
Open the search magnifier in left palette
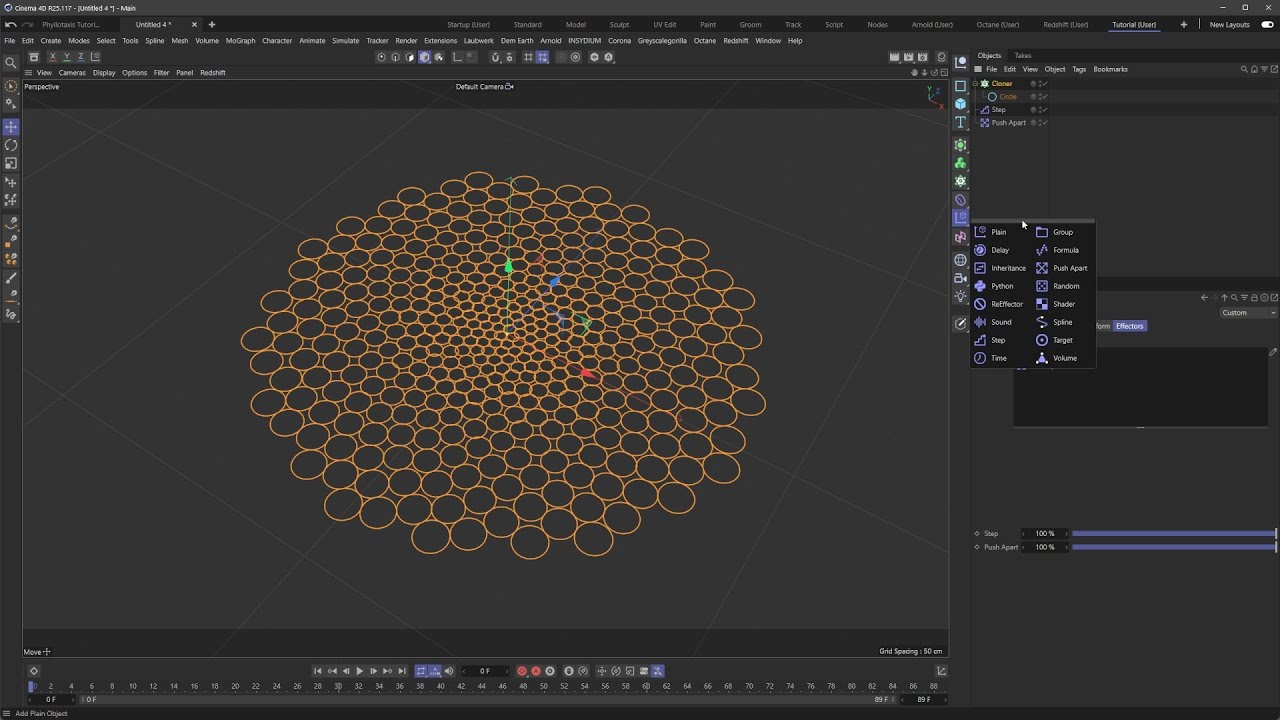click(x=11, y=62)
